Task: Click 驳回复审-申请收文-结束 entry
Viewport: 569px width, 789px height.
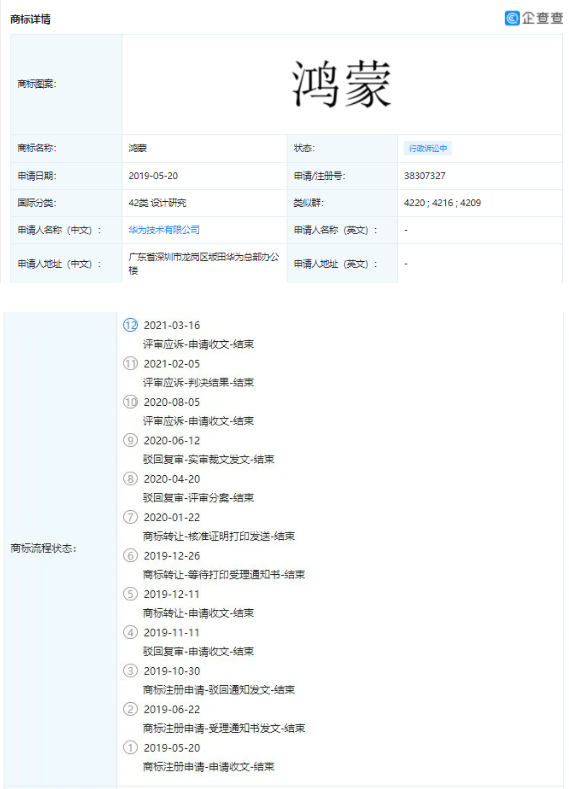Action: point(198,652)
